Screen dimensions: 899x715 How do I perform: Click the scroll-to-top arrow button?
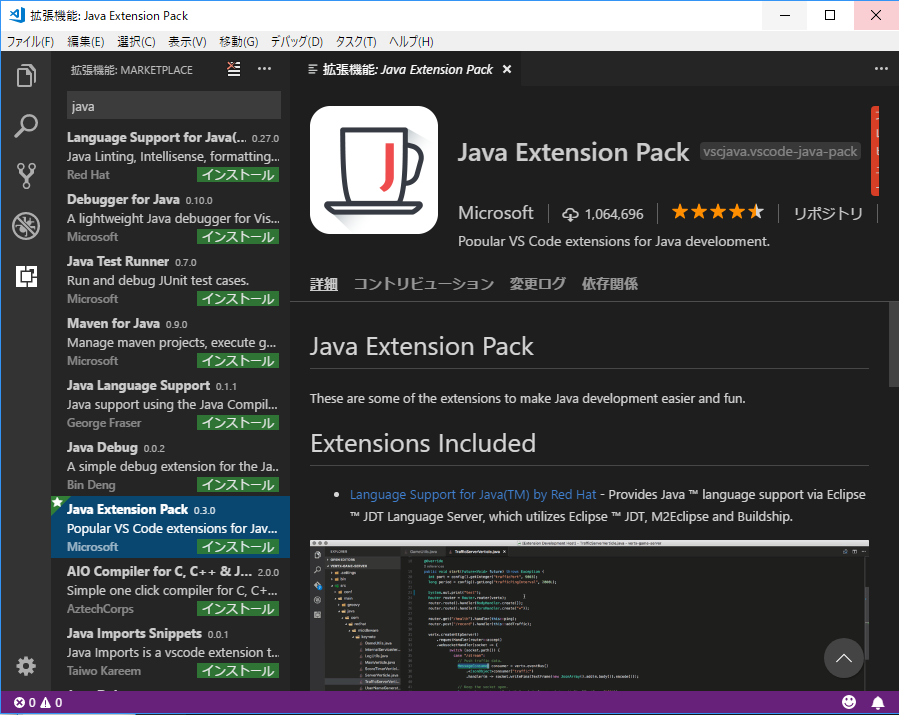coord(843,658)
